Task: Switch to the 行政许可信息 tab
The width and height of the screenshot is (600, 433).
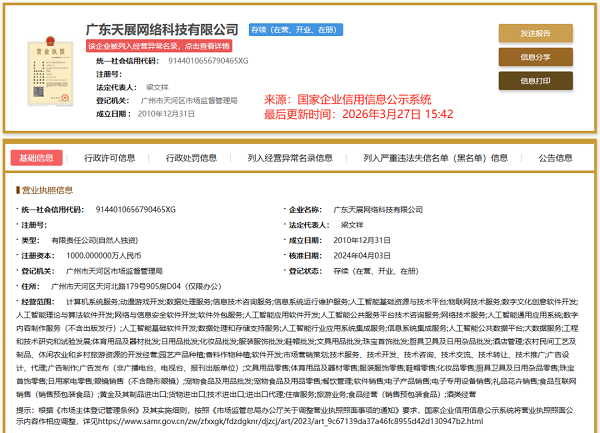Action: click(x=110, y=158)
